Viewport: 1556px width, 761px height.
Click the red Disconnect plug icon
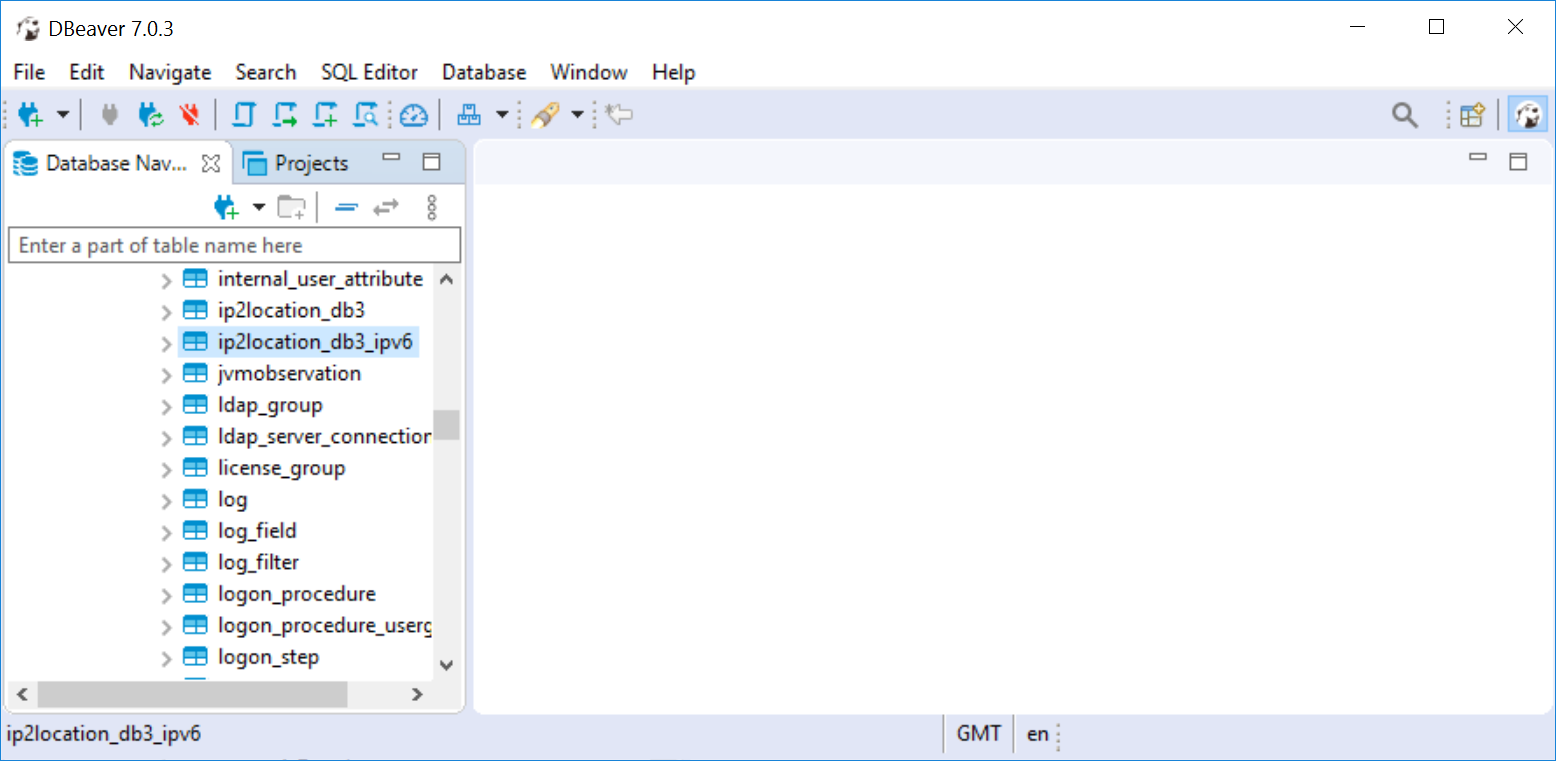pyautogui.click(x=189, y=115)
